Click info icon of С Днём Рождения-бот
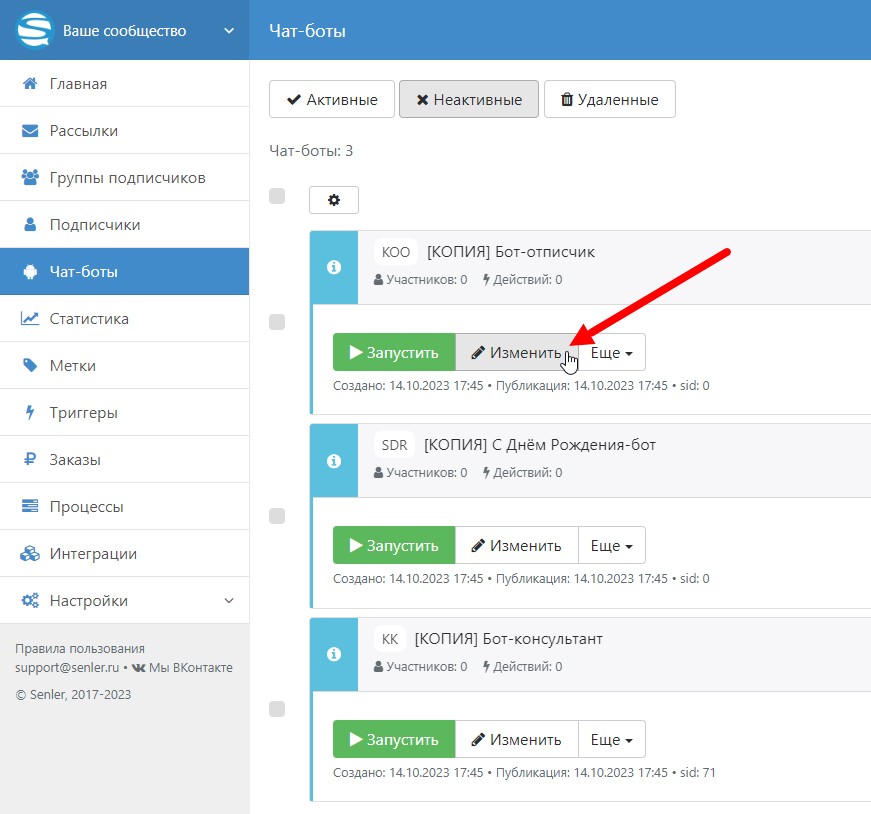This screenshot has height=814, width=871. point(334,461)
